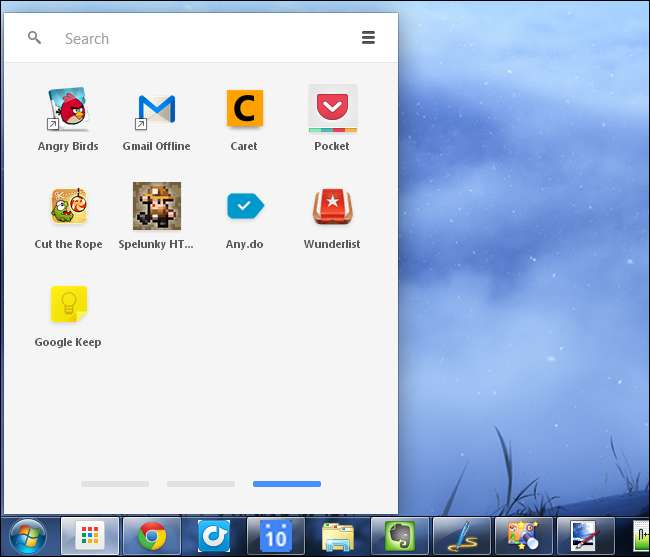Switch to second app launcher page
The height and width of the screenshot is (557, 650).
(201, 484)
